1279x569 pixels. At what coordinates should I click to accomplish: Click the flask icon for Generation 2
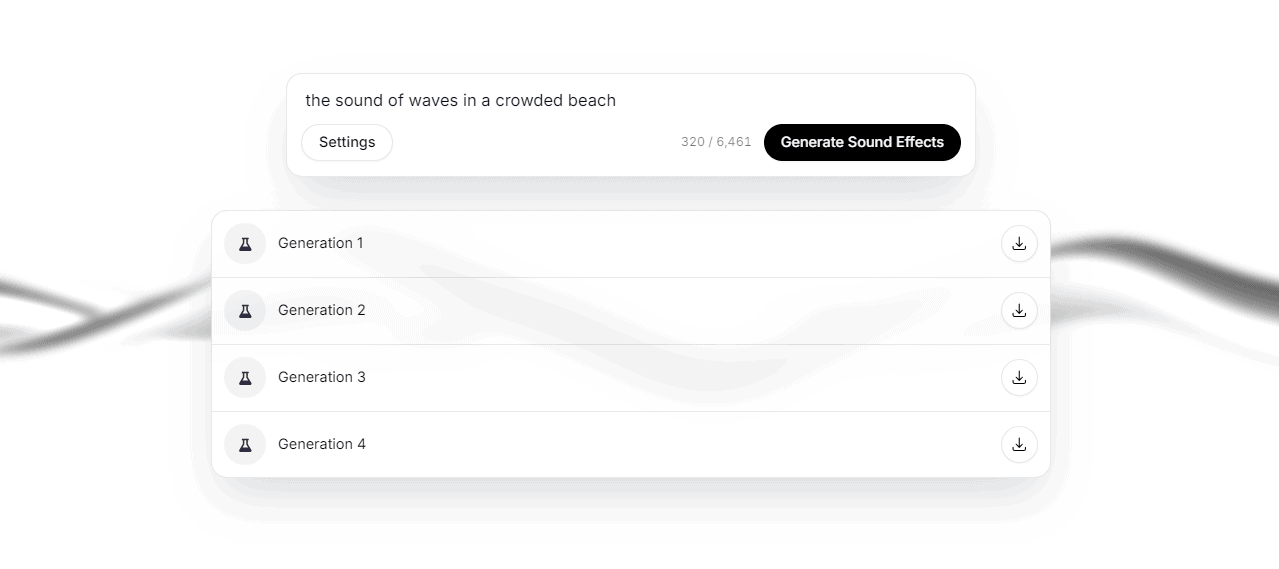pyautogui.click(x=245, y=310)
